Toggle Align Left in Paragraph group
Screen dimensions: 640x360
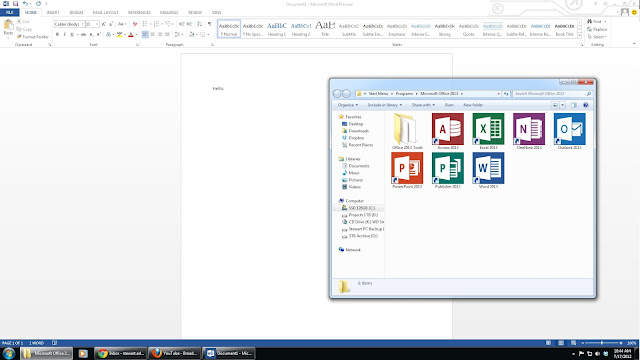pyautogui.click(x=145, y=35)
